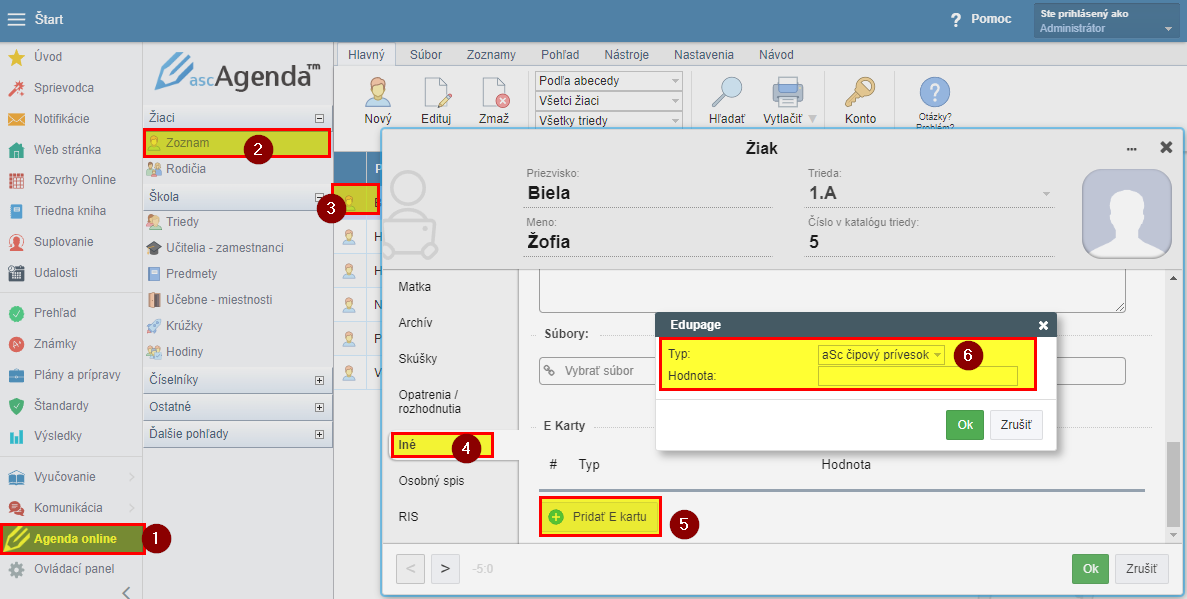Open the Všetci žiaci filter dropdown
Viewport: 1187px width, 599px height.
609,101
